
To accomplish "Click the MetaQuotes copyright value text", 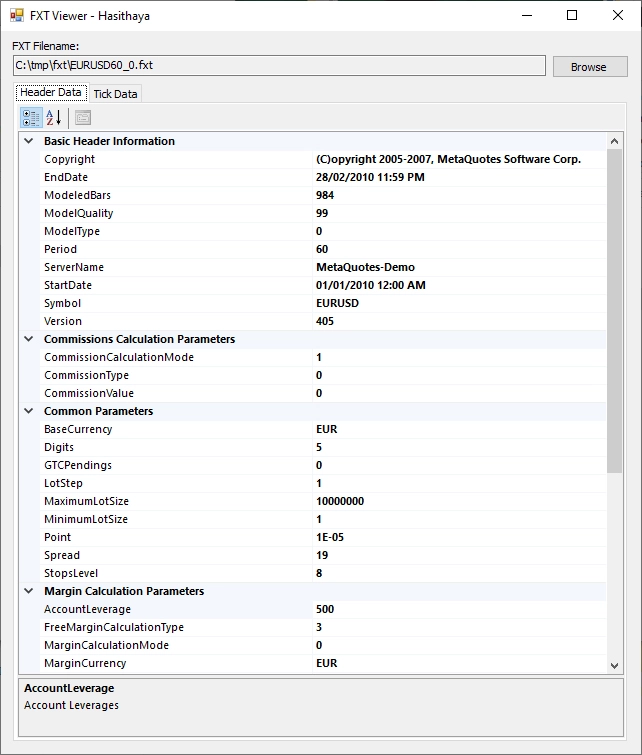I will (448, 159).
